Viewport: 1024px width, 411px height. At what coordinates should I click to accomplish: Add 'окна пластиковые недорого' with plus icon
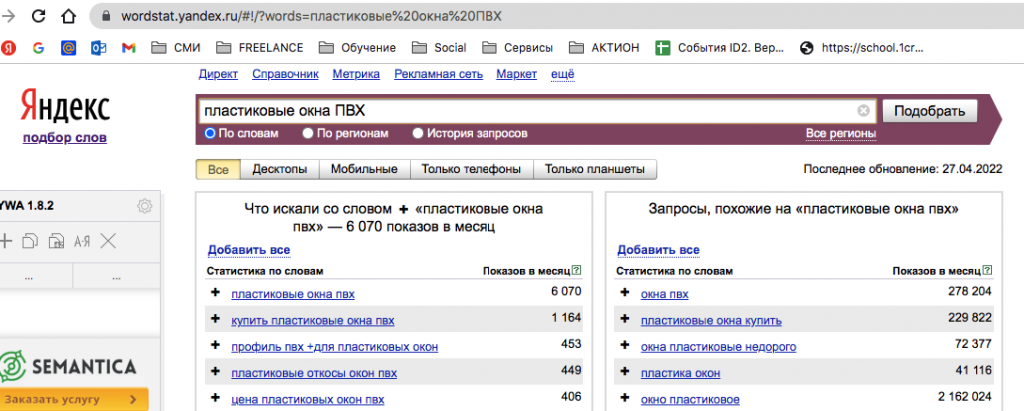pos(625,345)
